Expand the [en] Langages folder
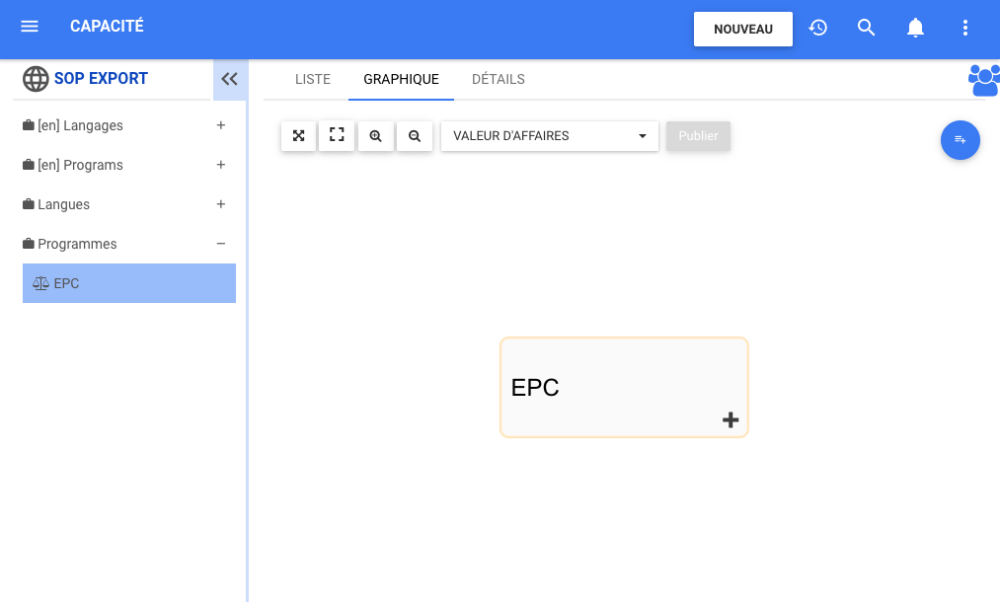Screen dimensions: 1000x602 [x=221, y=126]
